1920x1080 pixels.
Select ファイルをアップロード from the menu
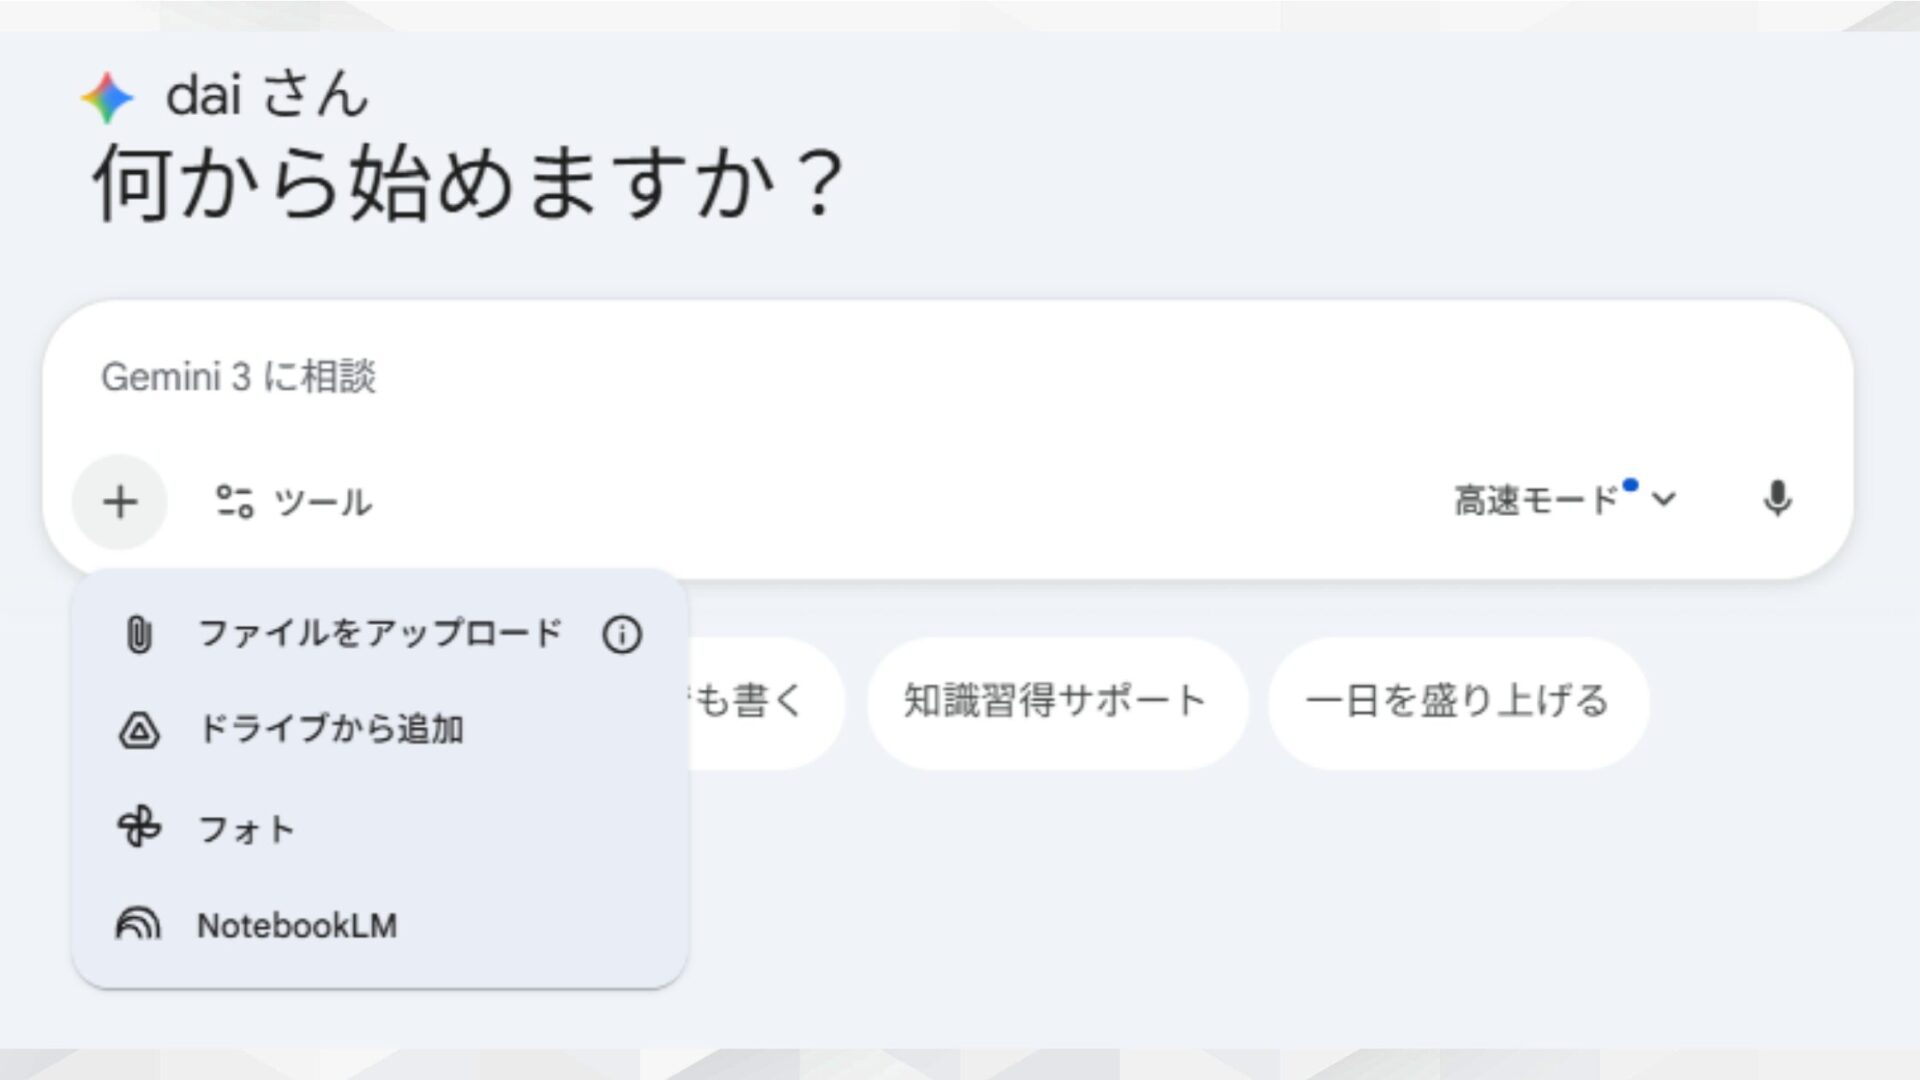coord(380,631)
